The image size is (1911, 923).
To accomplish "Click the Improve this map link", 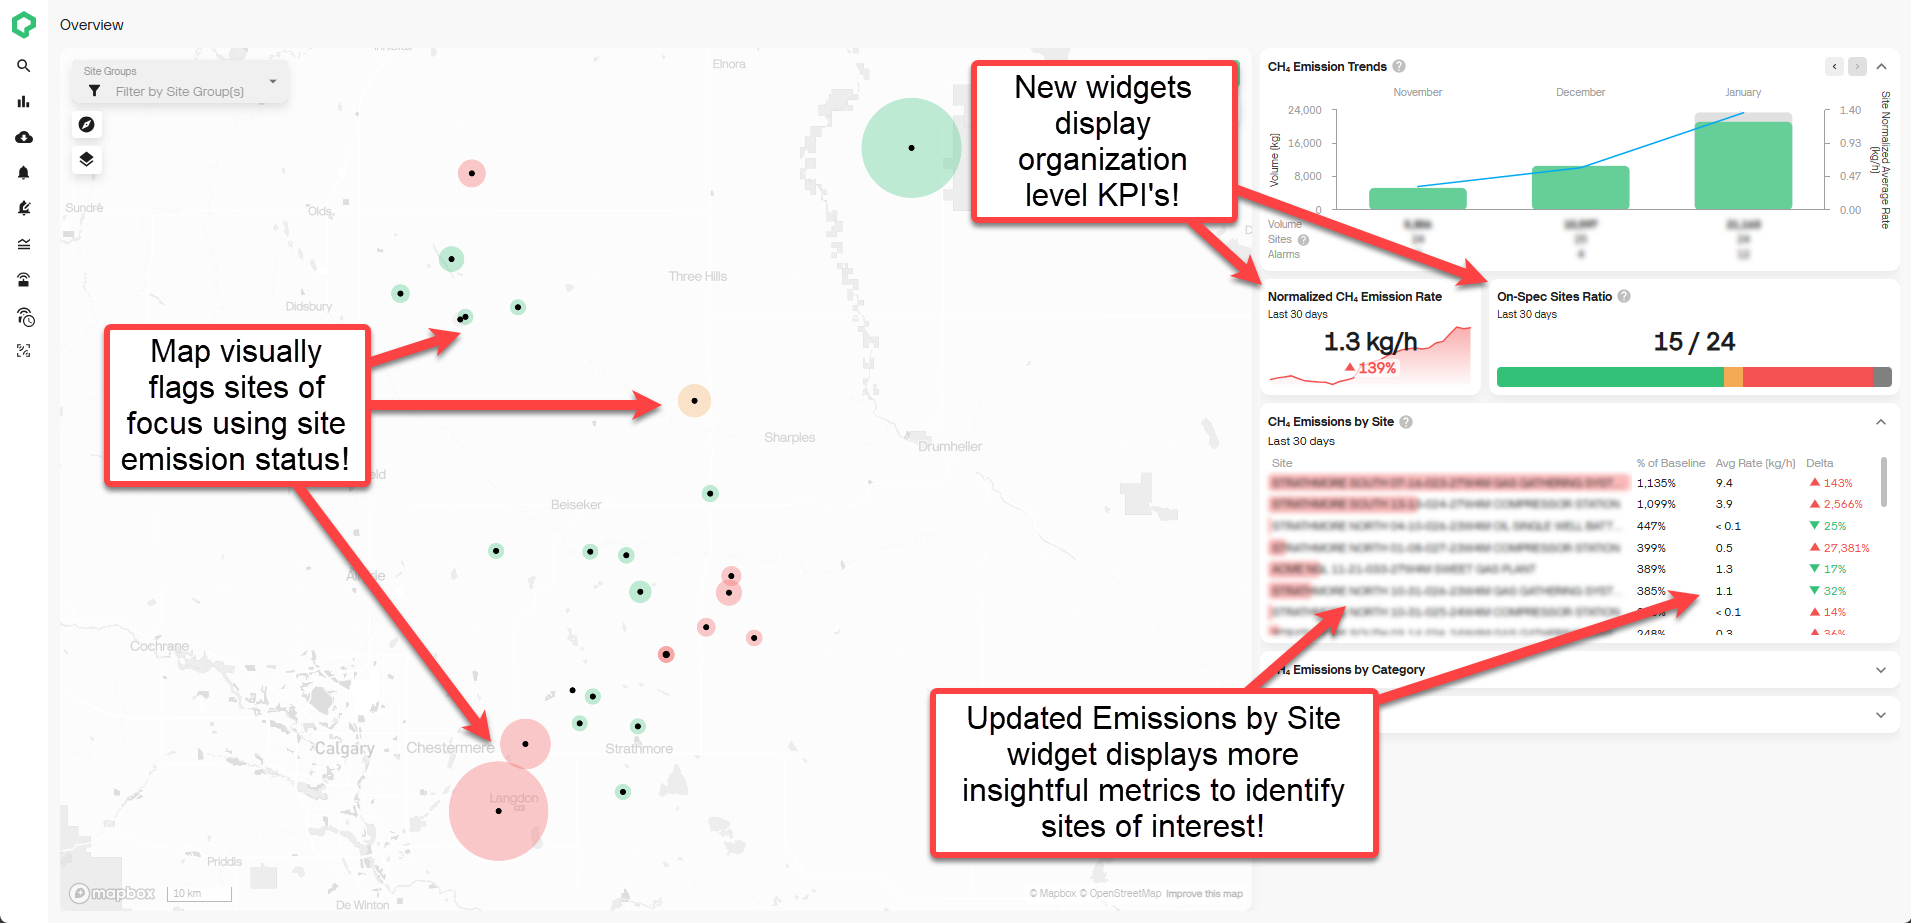I will tap(1204, 894).
